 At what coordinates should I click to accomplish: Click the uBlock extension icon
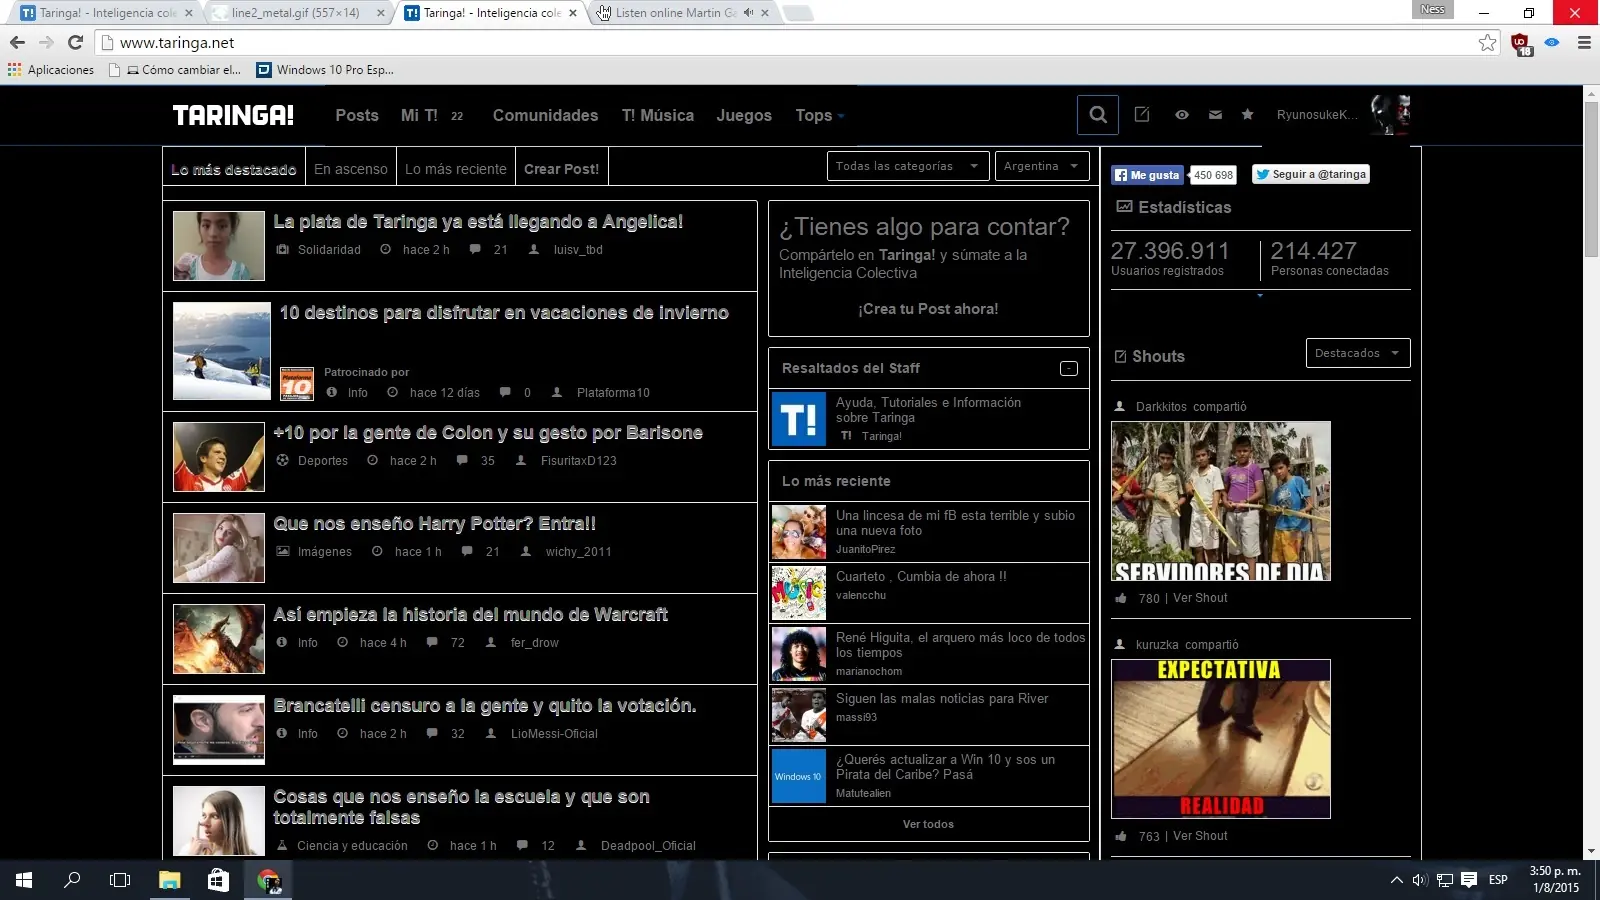coord(1521,43)
